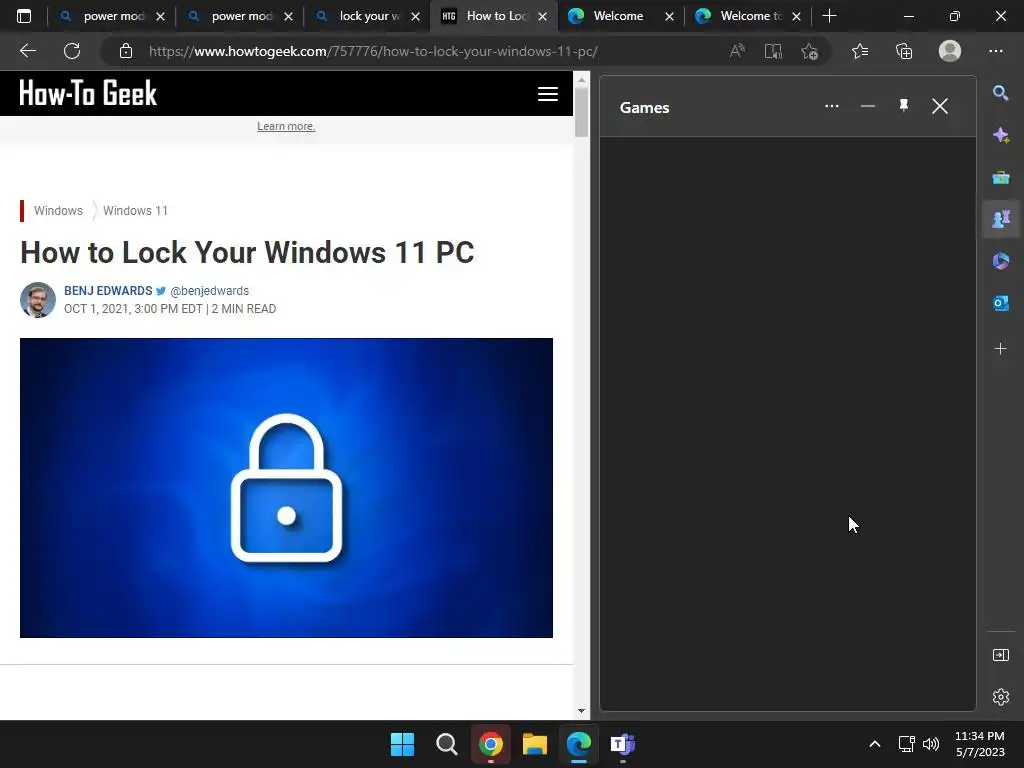Launch Chrome from the taskbar
Image resolution: width=1024 pixels, height=768 pixels.
coord(490,744)
